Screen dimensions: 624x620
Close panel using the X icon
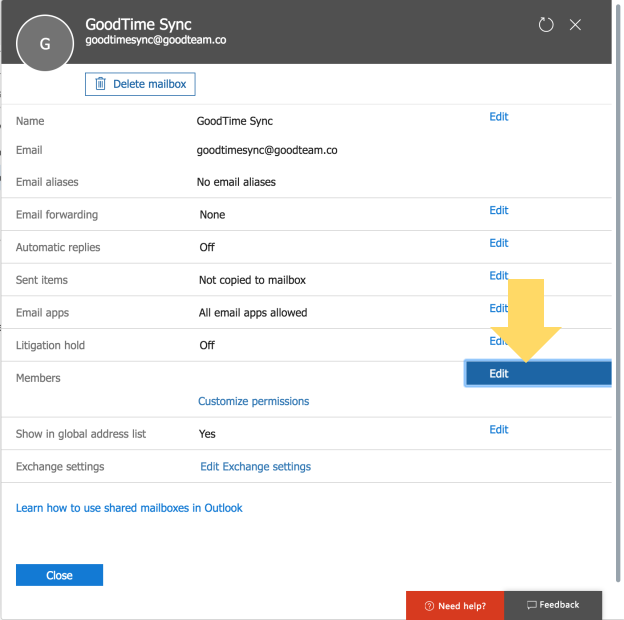coord(575,25)
